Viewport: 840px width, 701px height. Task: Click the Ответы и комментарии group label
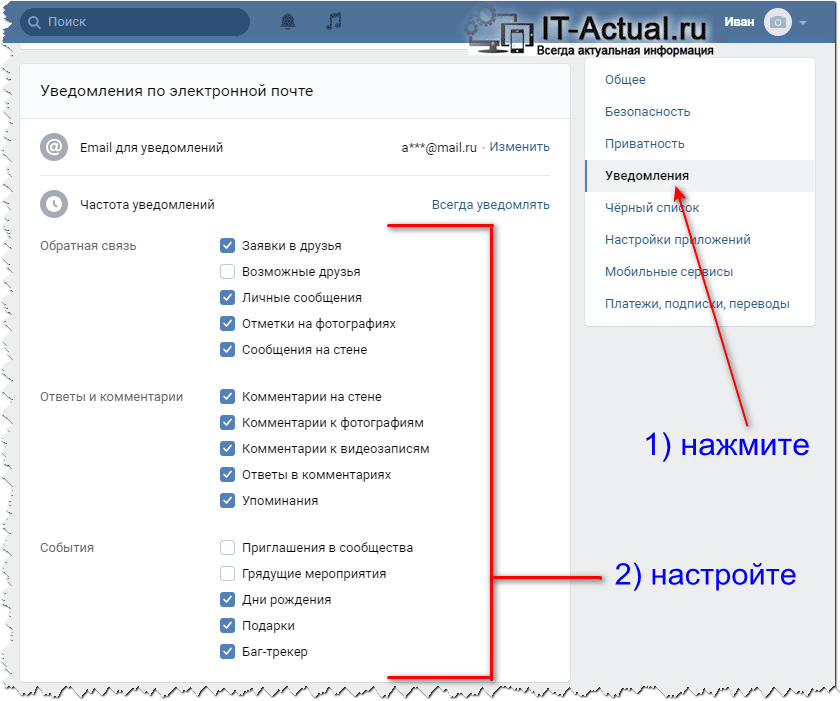coord(111,397)
